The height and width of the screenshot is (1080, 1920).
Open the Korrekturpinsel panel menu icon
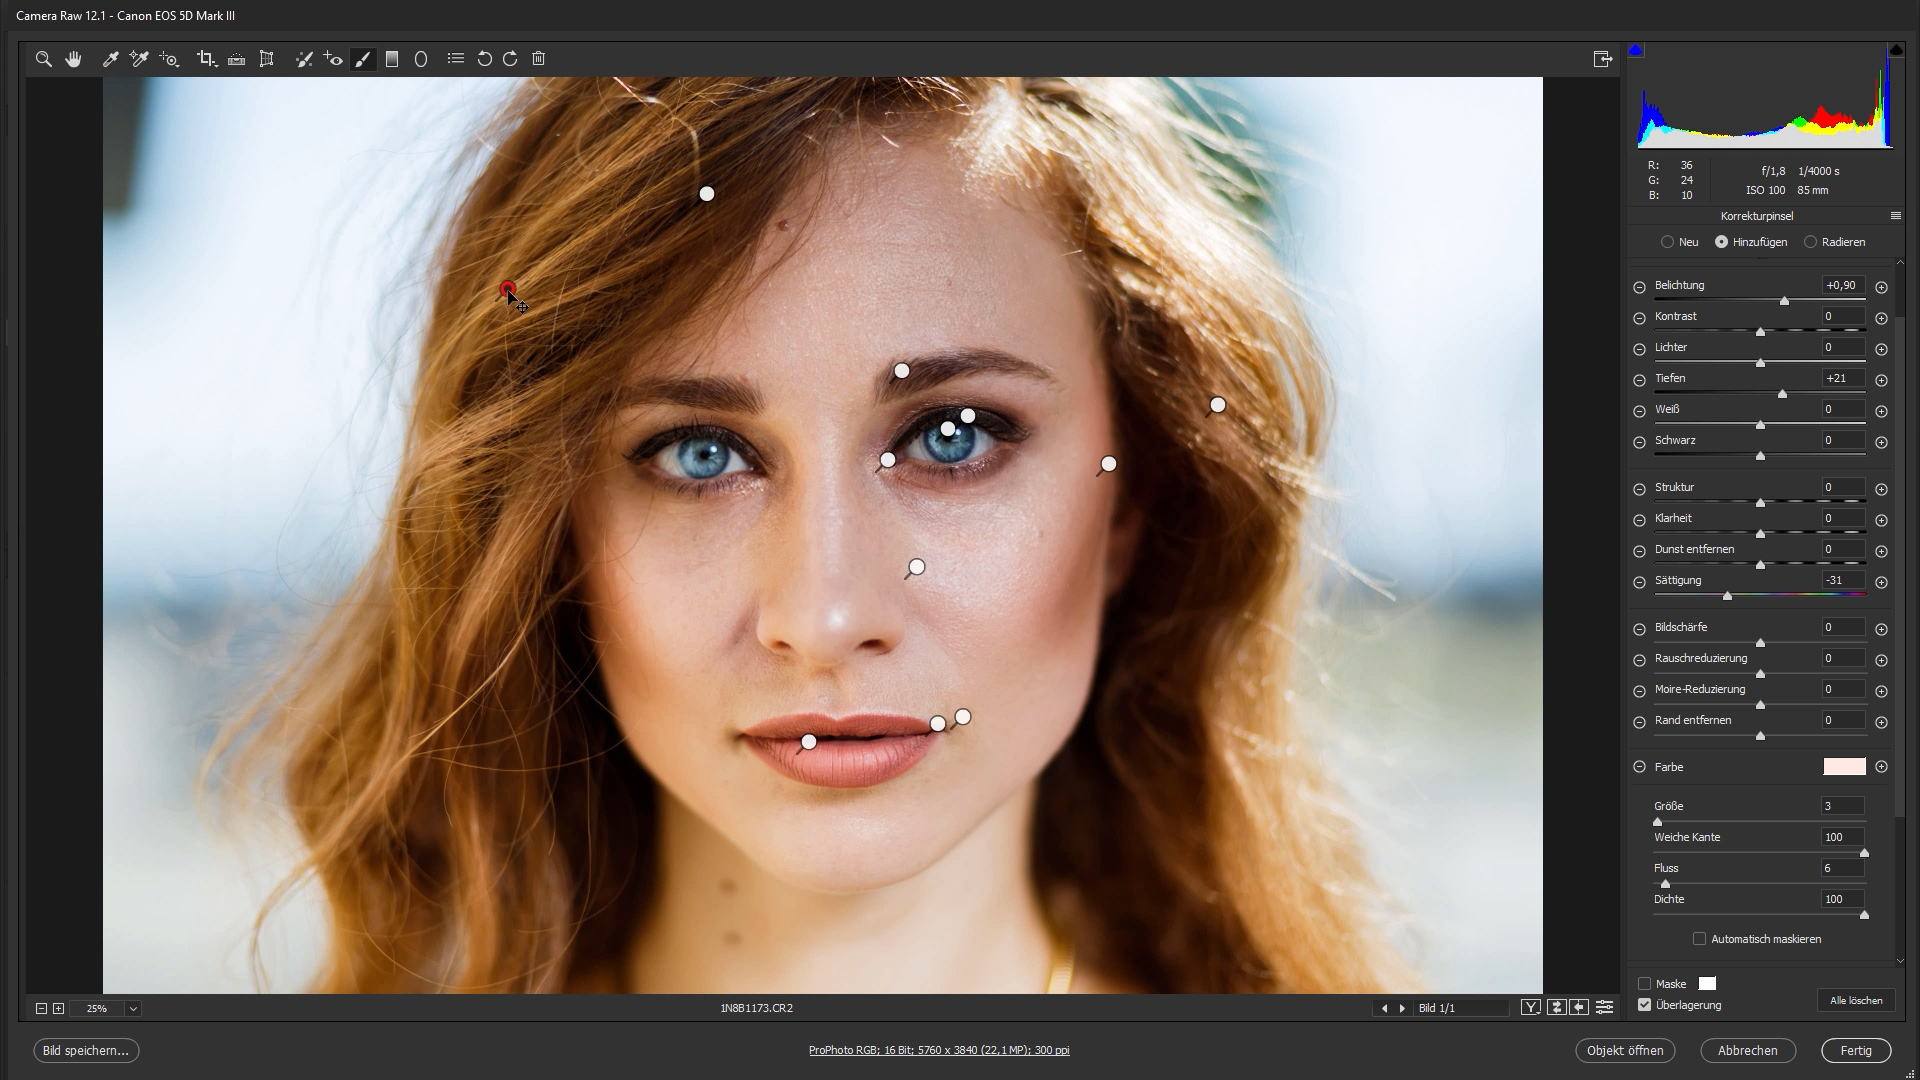(1896, 215)
